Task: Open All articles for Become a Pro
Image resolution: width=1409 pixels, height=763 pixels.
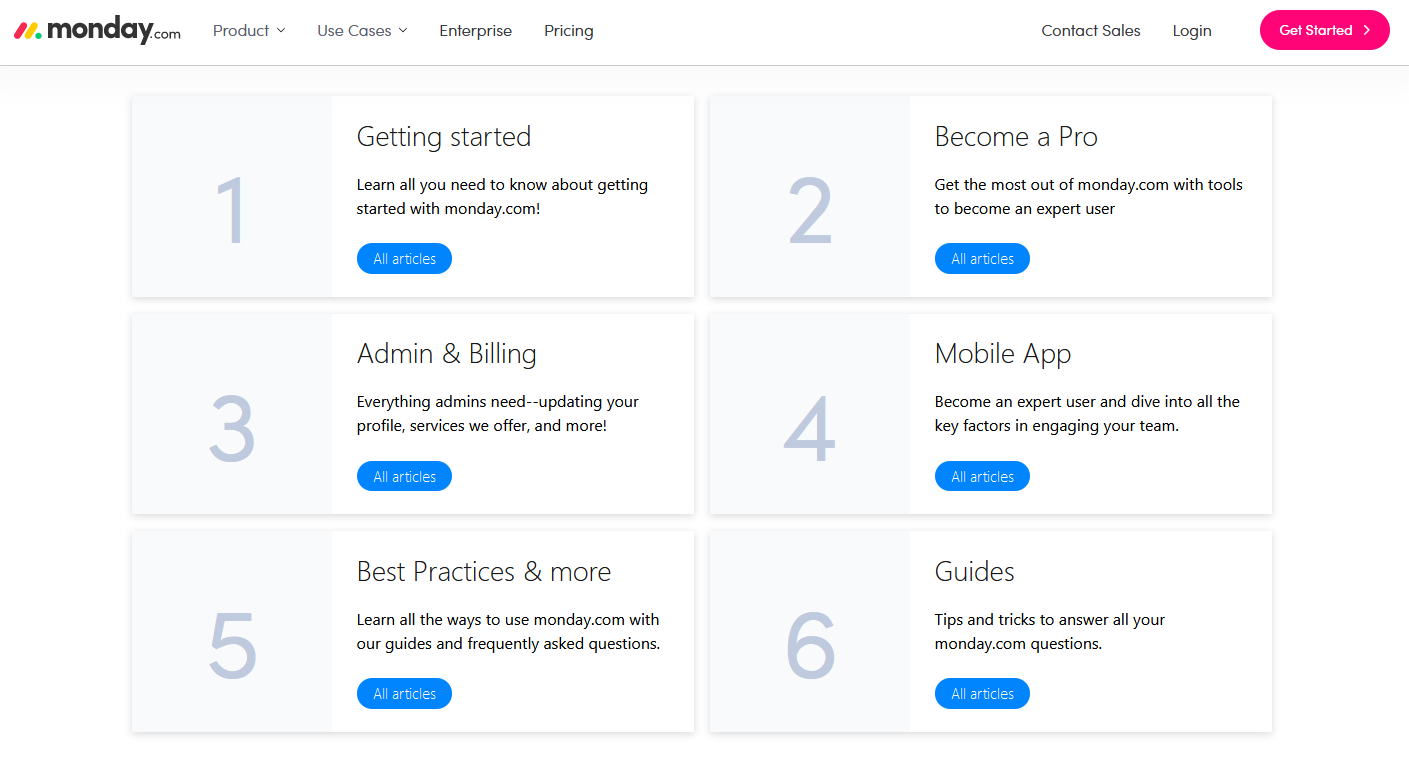Action: tap(982, 258)
